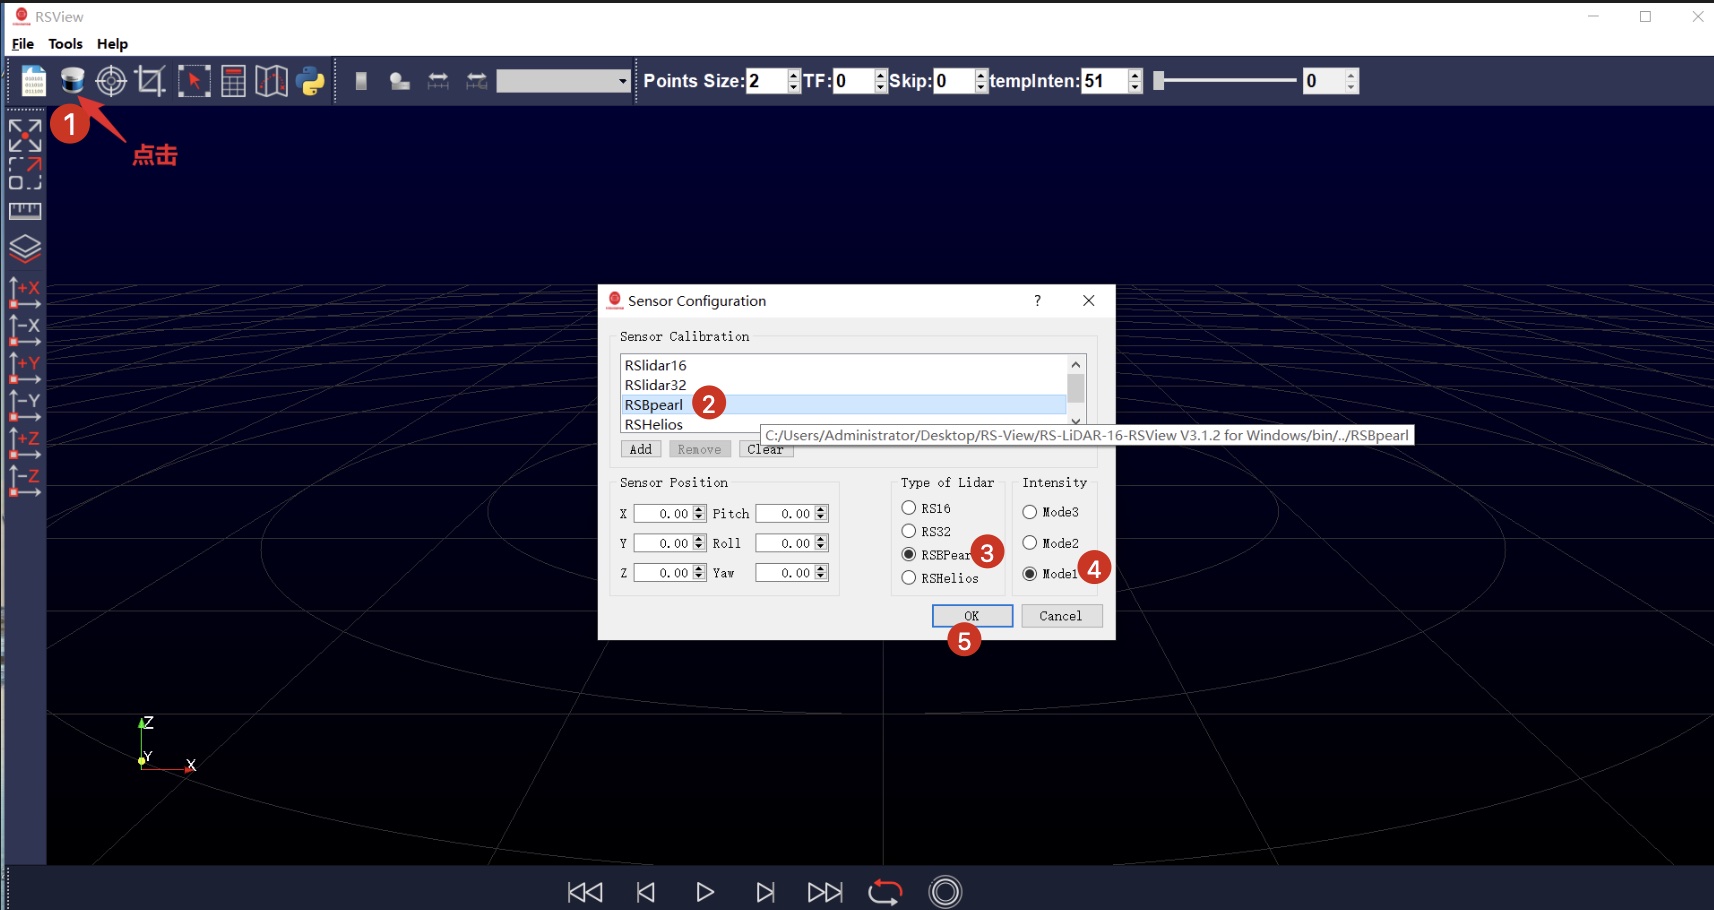
Task: Click the Points Size input field
Action: click(x=767, y=81)
